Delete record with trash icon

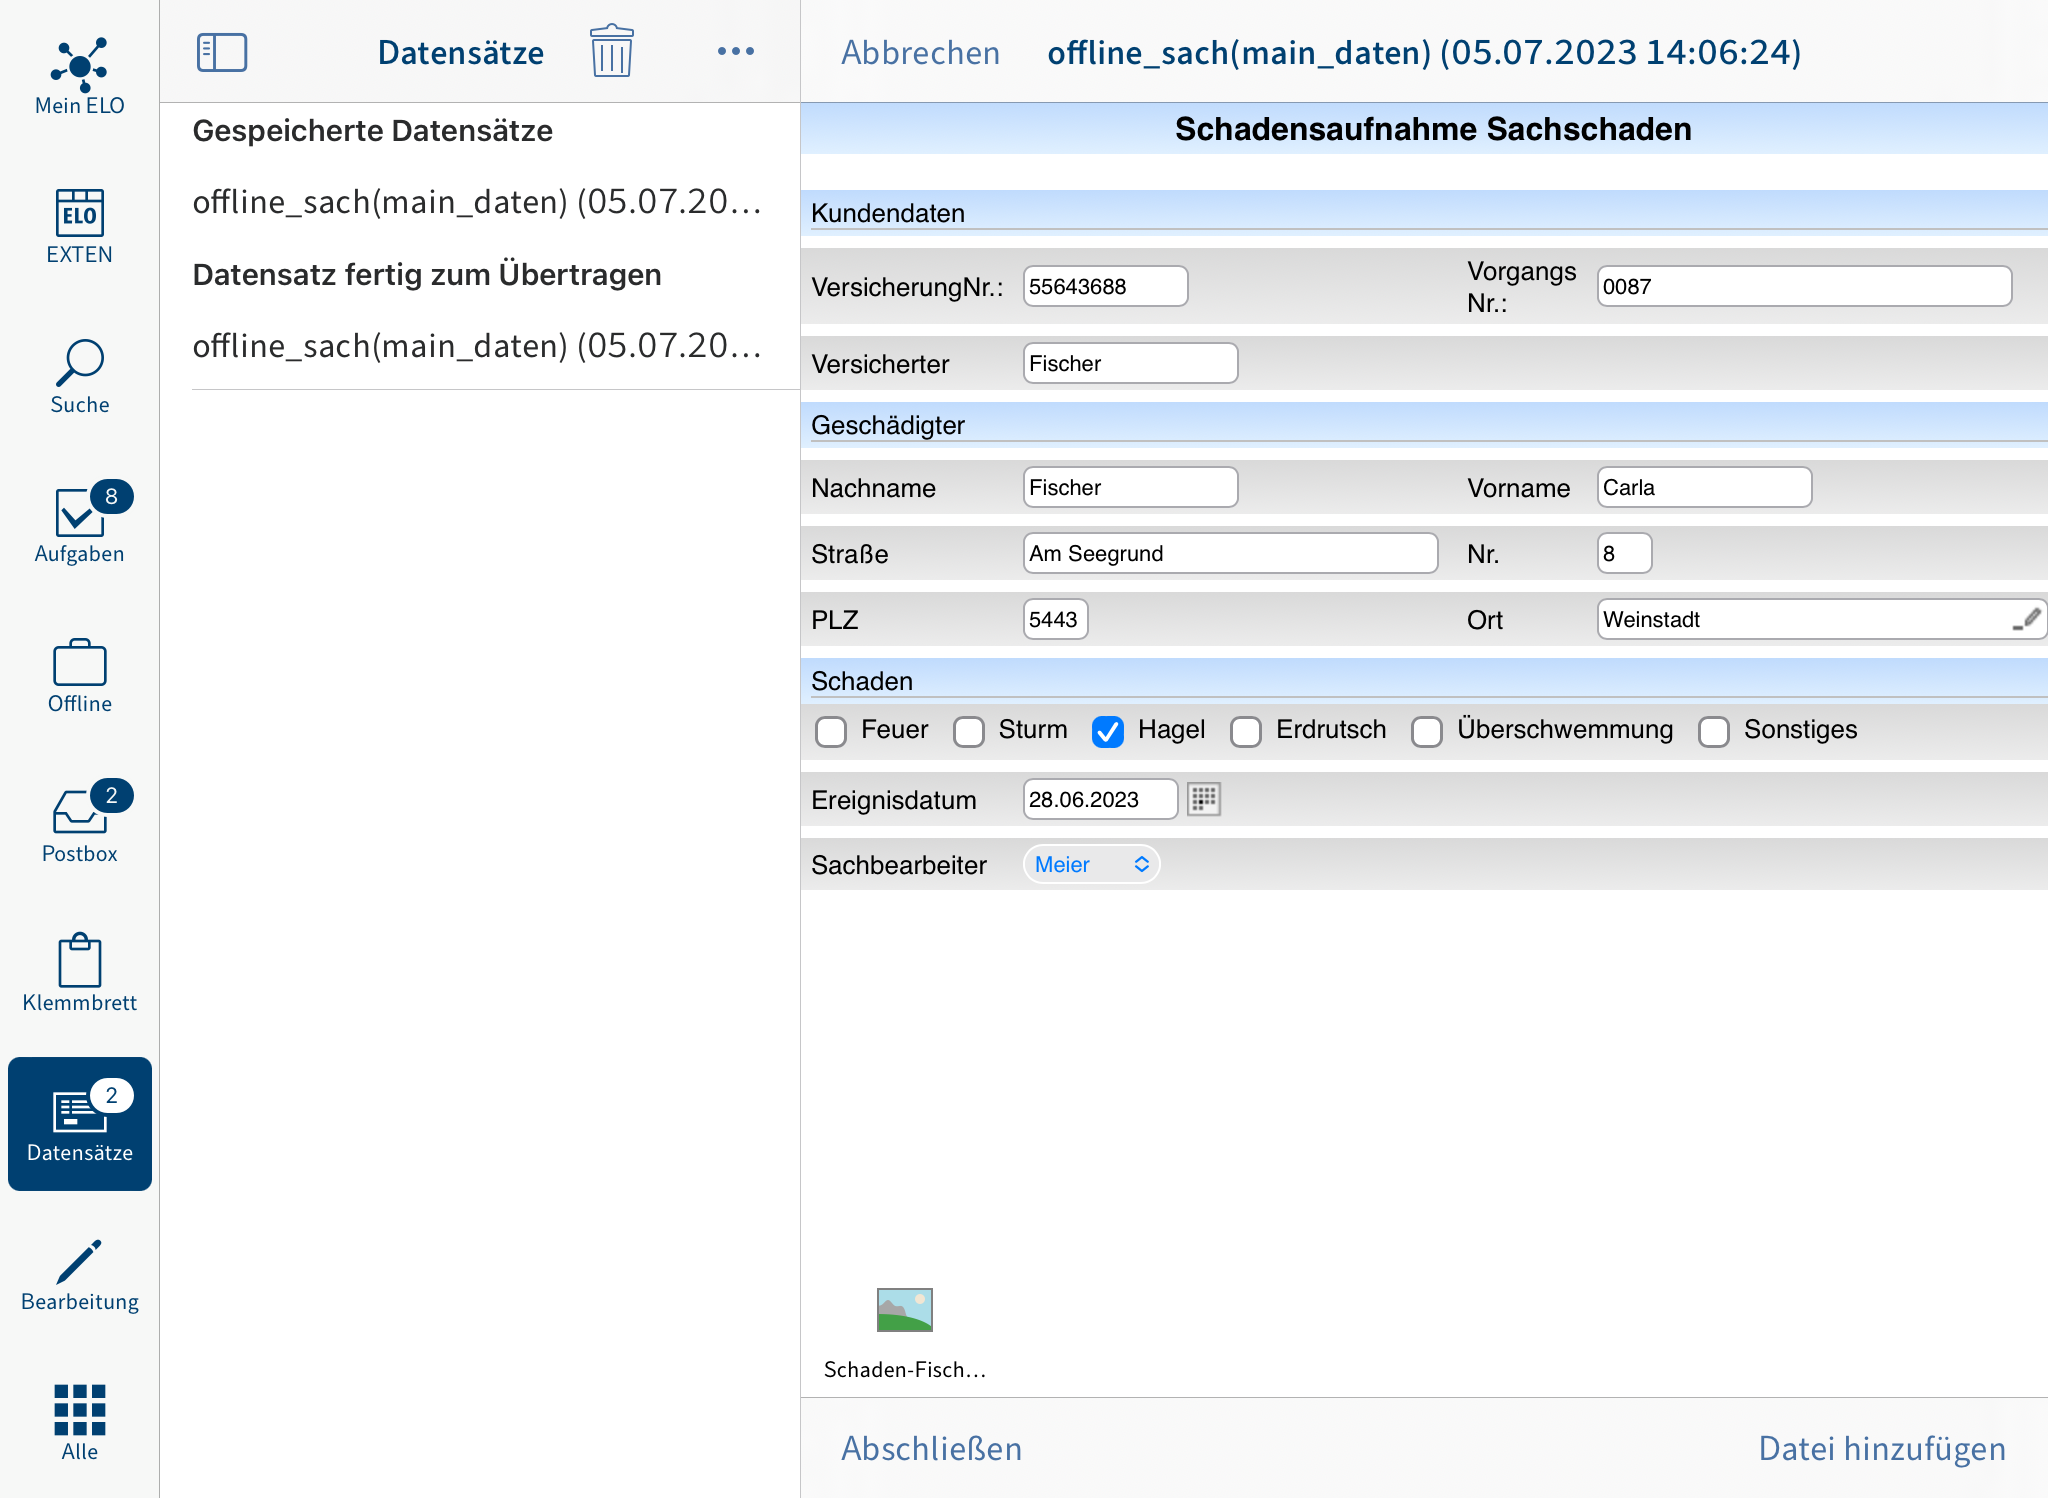pos(611,51)
